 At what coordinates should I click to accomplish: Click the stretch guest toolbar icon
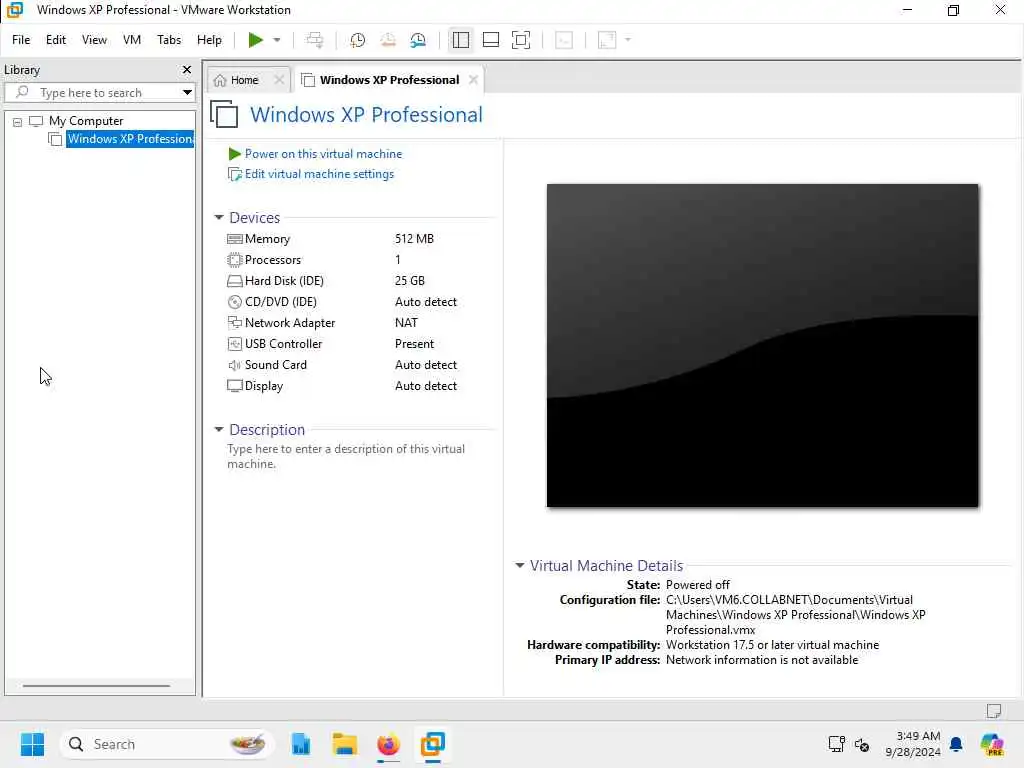click(x=607, y=40)
